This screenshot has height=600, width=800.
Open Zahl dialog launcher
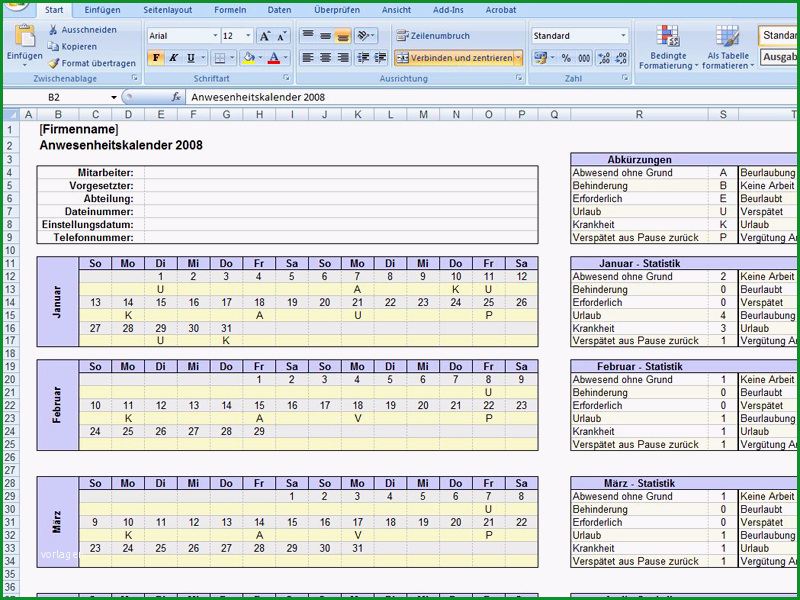point(625,78)
